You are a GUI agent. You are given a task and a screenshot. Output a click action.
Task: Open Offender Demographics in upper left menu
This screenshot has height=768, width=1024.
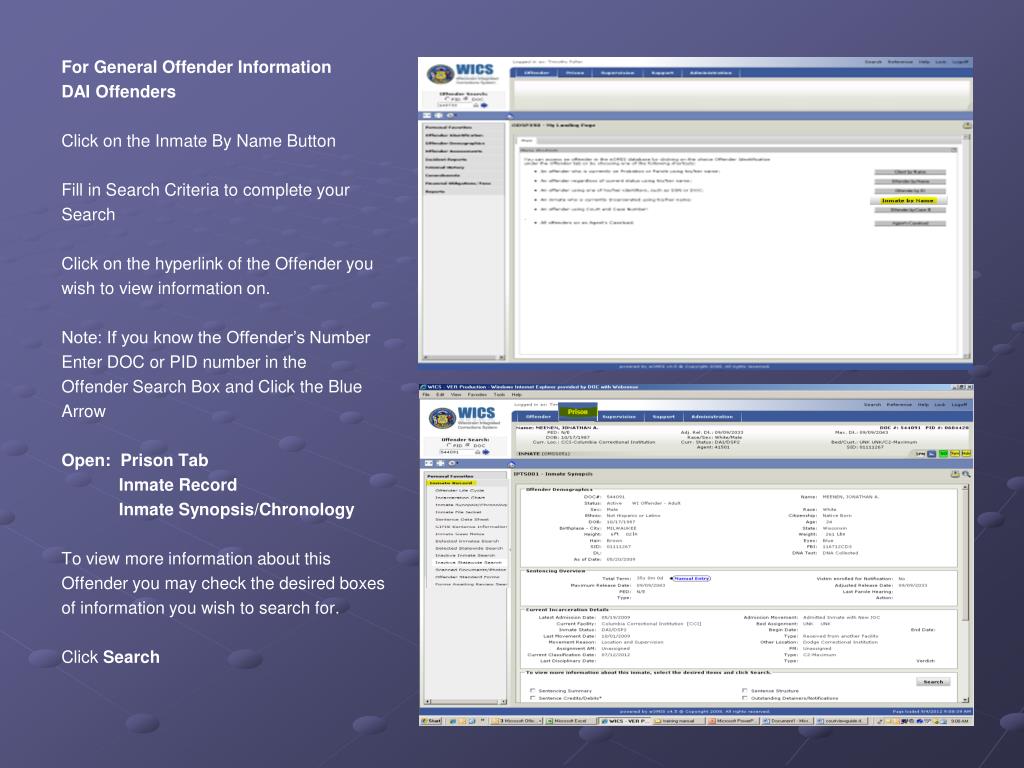(455, 143)
